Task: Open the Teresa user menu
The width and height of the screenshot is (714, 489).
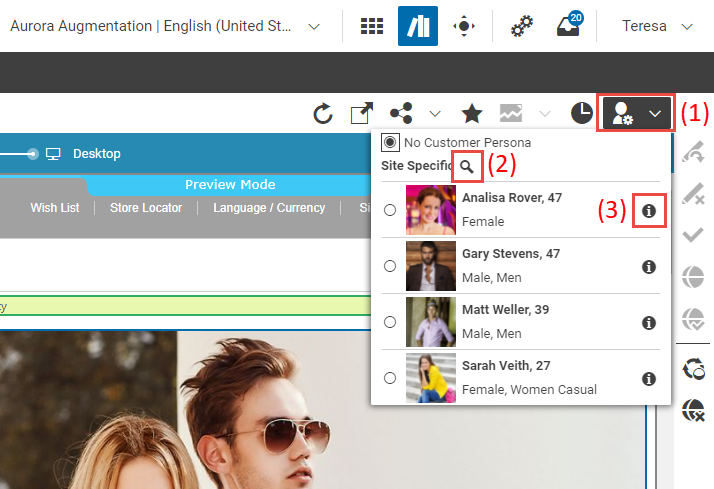Action: [657, 26]
